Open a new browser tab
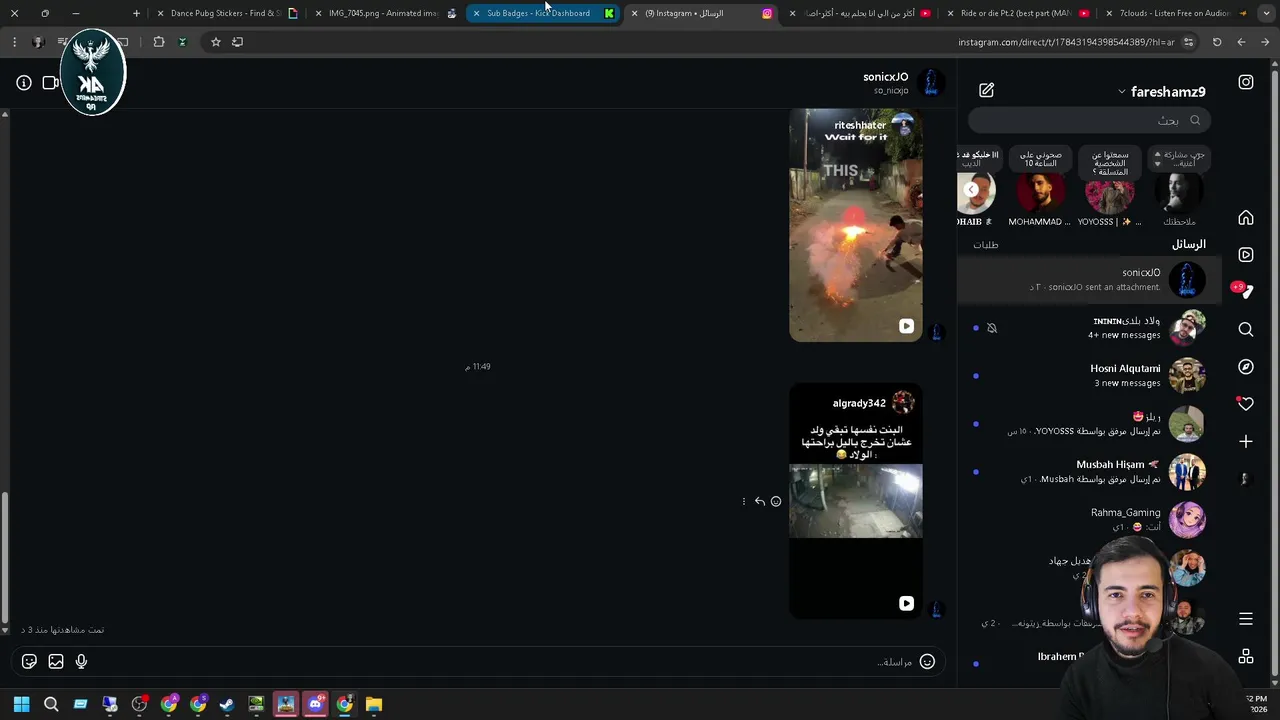This screenshot has height=720, width=1280. coord(136,13)
